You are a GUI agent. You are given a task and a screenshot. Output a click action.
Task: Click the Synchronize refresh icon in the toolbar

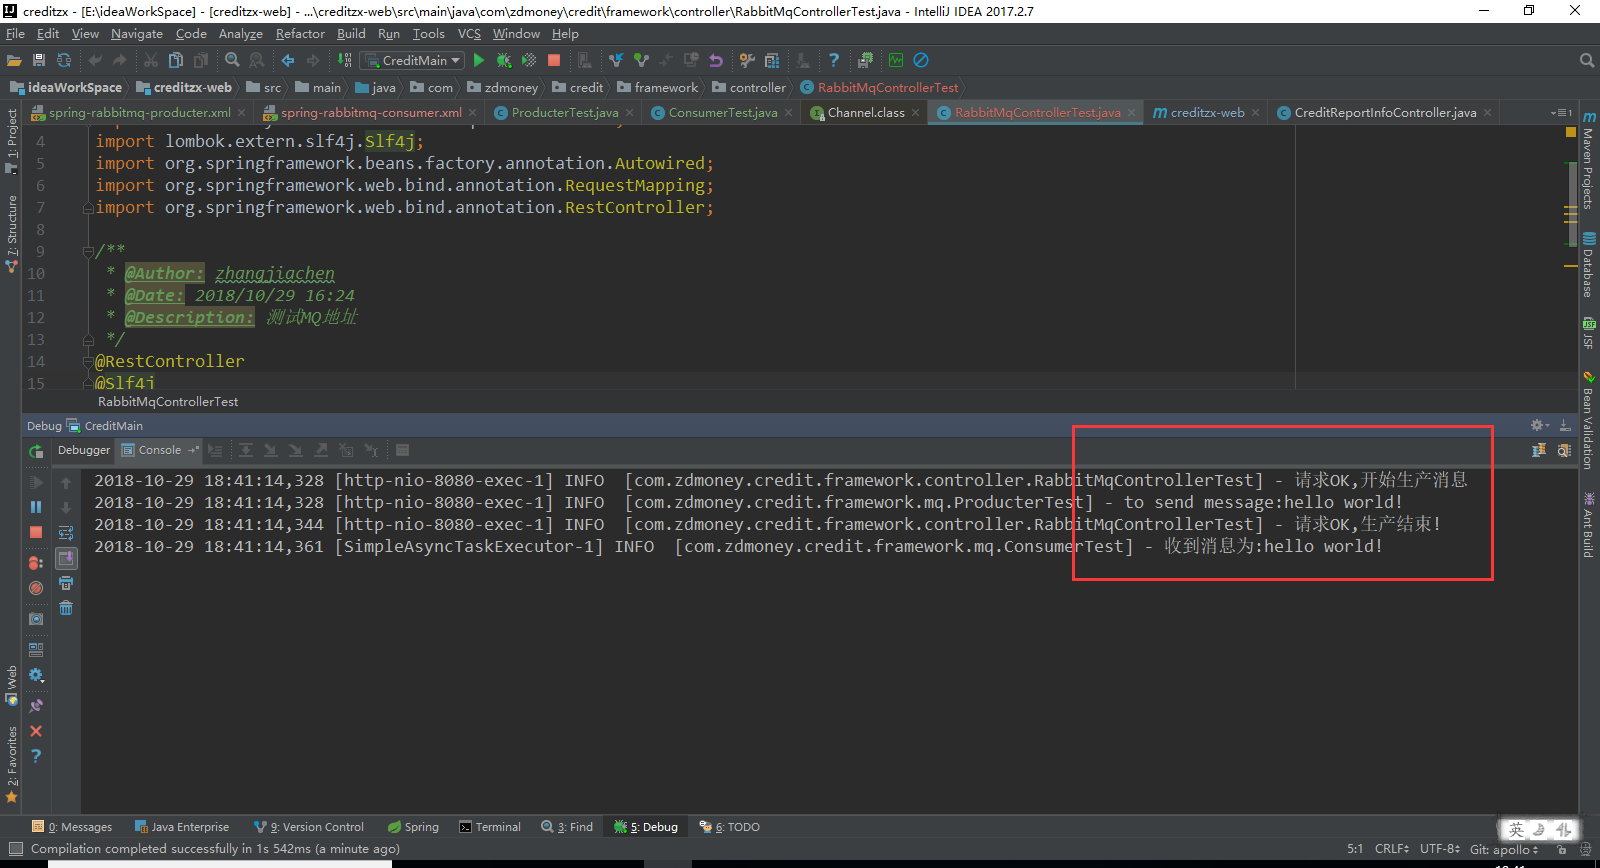point(64,61)
